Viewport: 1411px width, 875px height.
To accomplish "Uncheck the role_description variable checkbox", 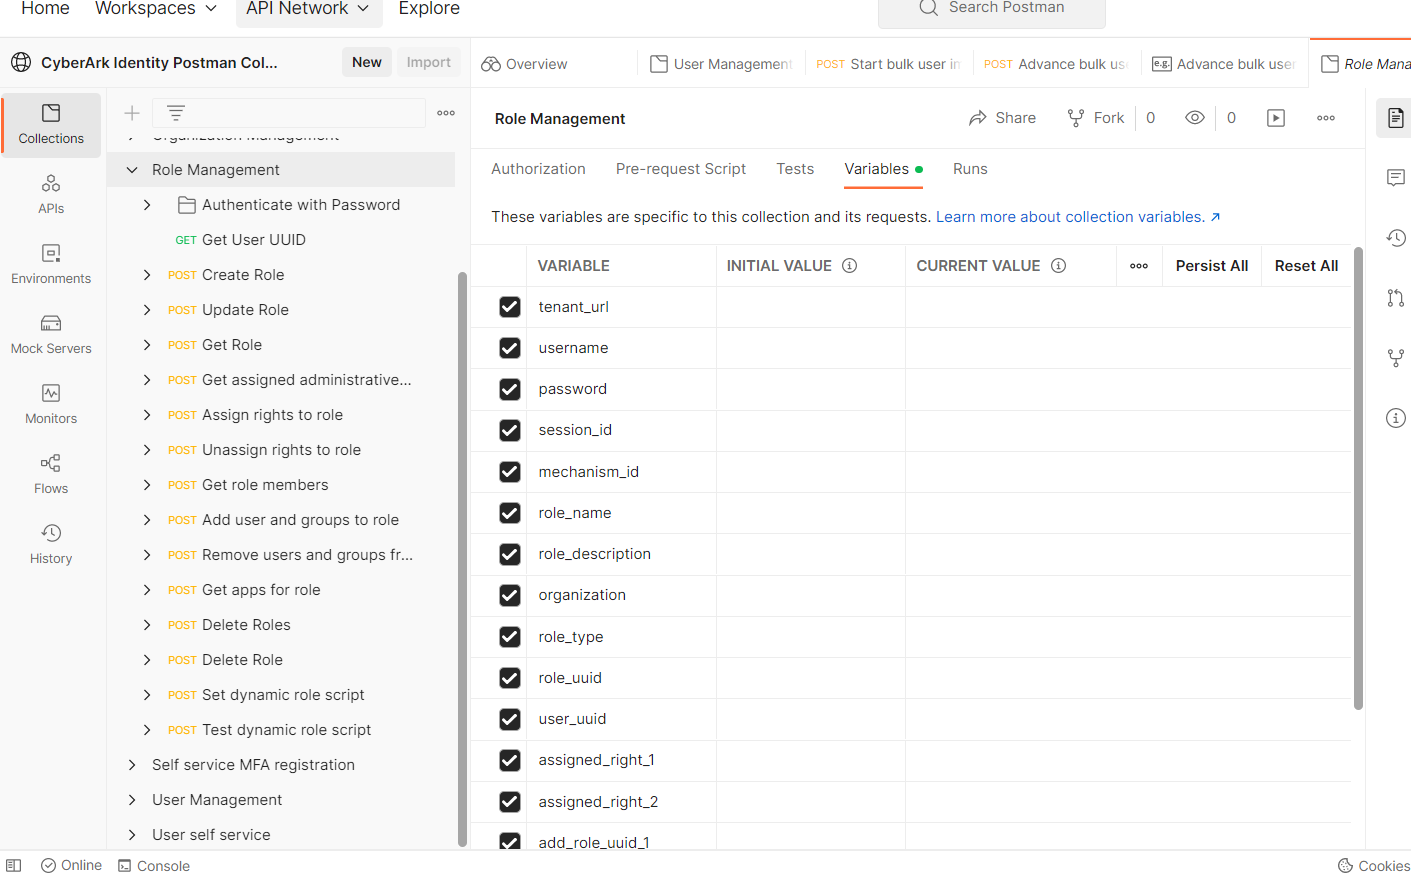I will click(x=510, y=554).
